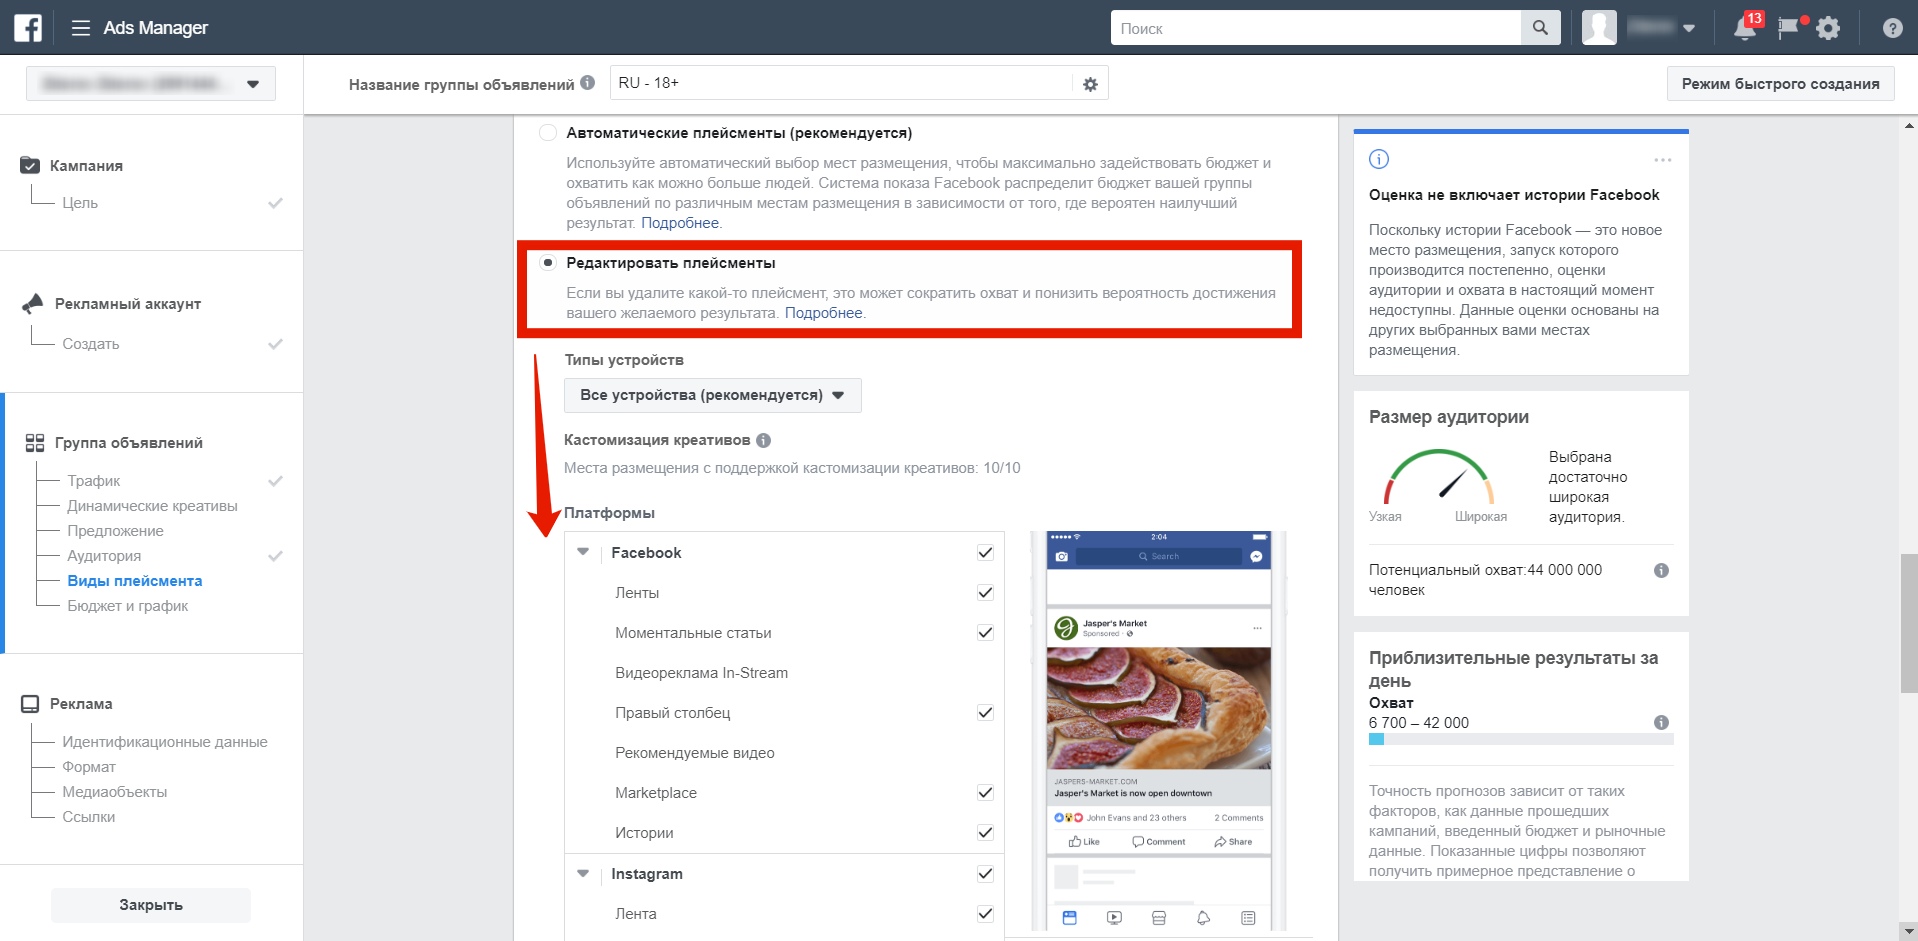1918x941 pixels.
Task: Click gear icon beside ad set name
Action: click(1090, 85)
